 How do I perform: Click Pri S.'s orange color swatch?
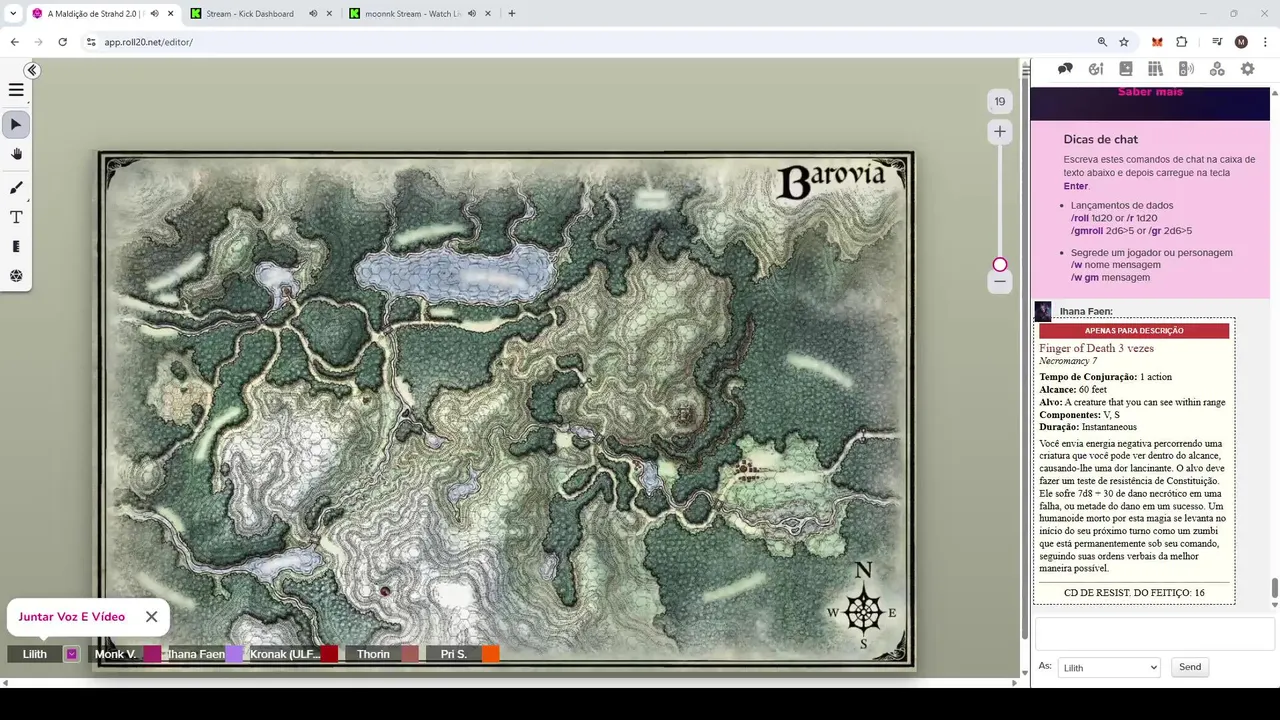pos(491,654)
